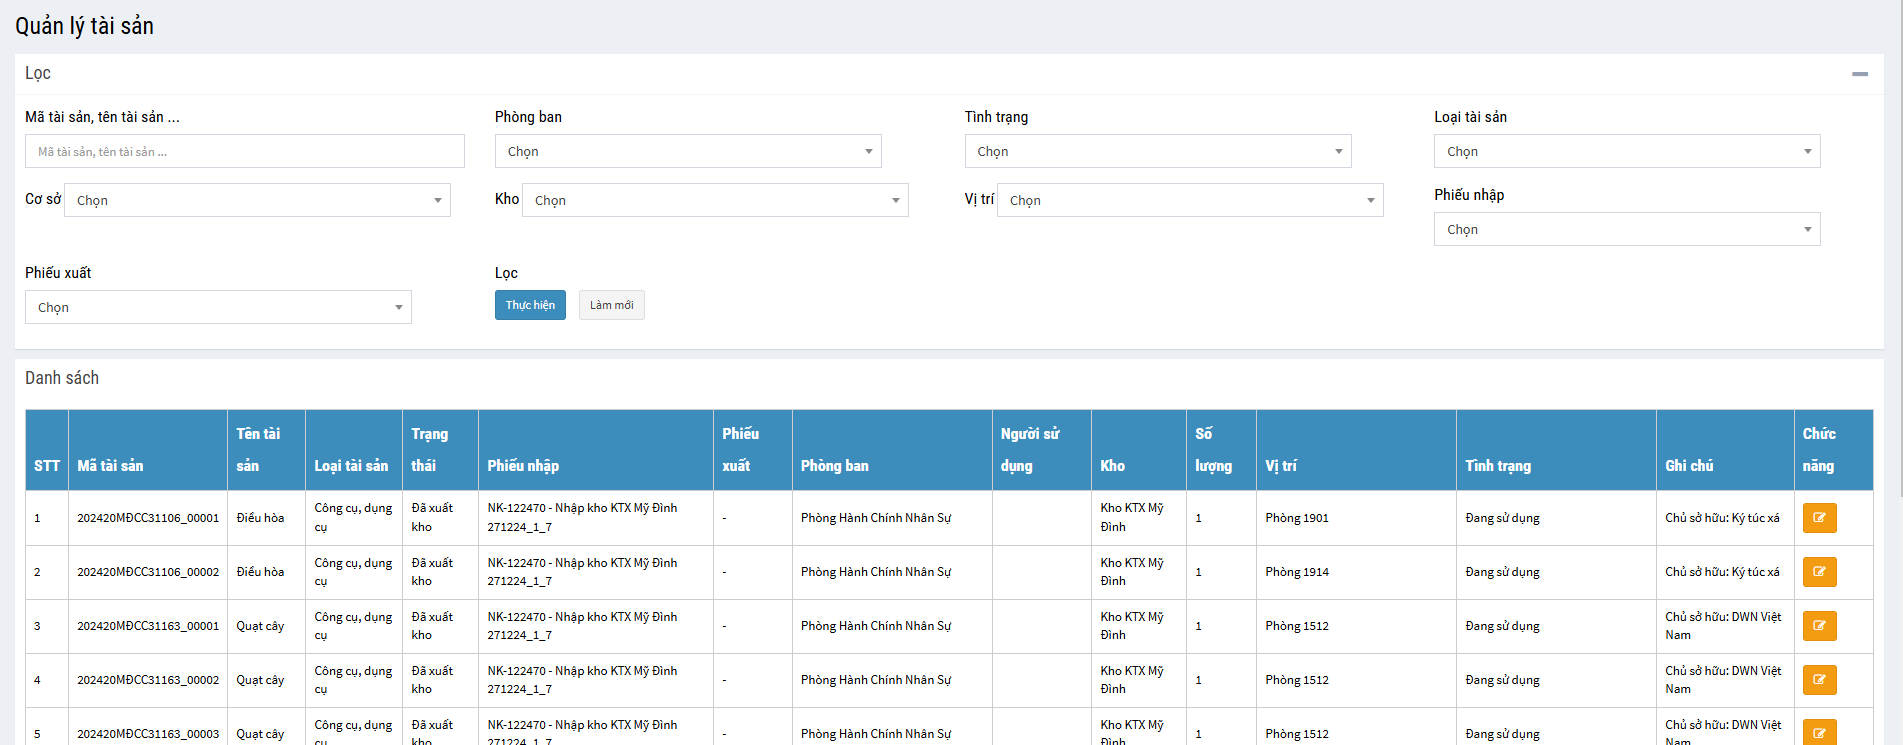The width and height of the screenshot is (1903, 745).
Task: Focus the asset code search field
Action: [x=244, y=152]
